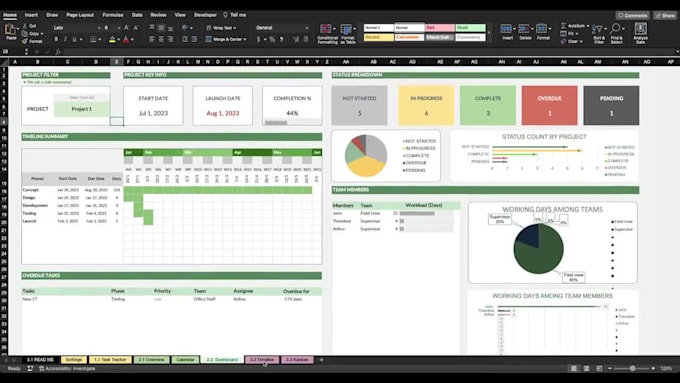This screenshot has width=680, height=383.
Task: Click the Share button
Action: (x=665, y=15)
